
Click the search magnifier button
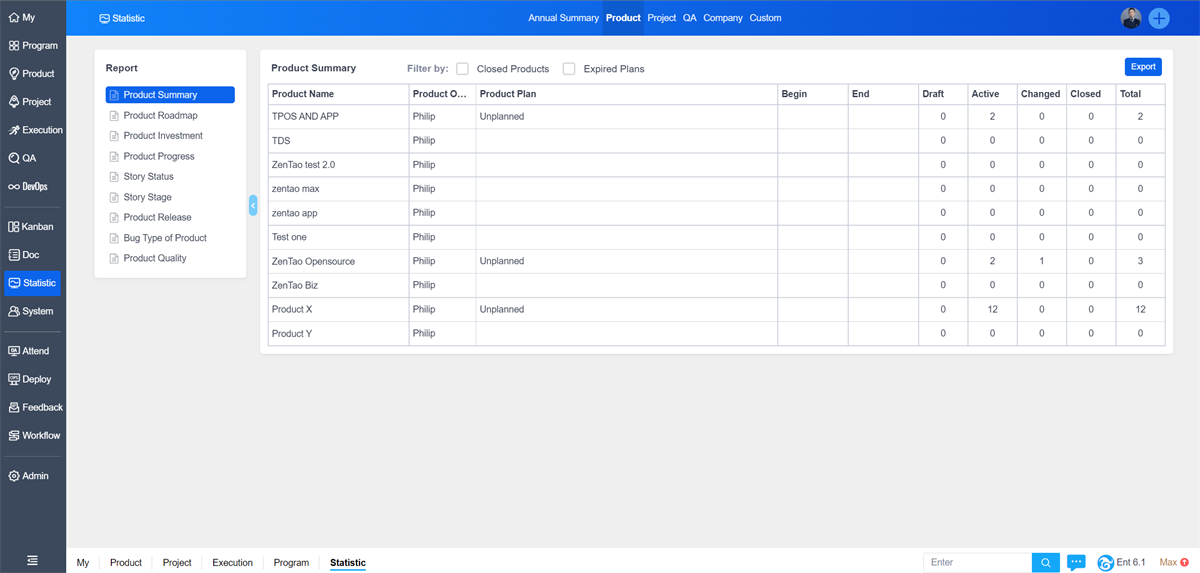[x=1045, y=563]
